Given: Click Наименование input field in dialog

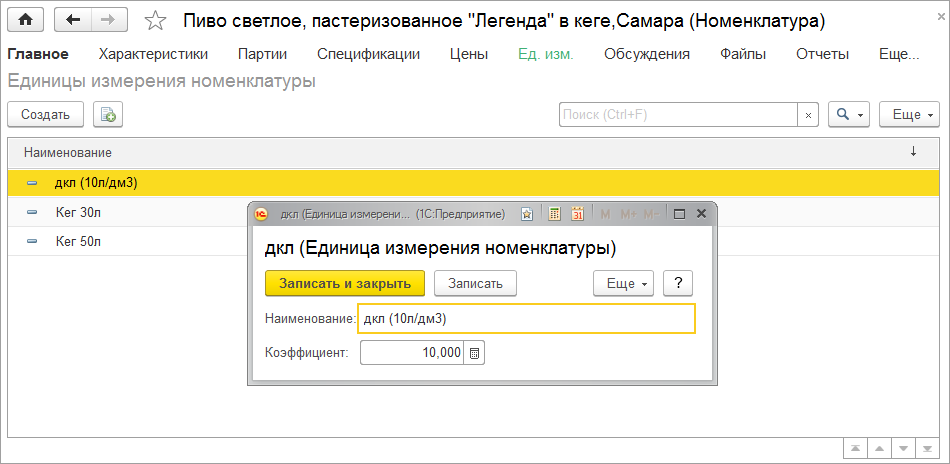Looking at the screenshot, I should pyautogui.click(x=526, y=319).
